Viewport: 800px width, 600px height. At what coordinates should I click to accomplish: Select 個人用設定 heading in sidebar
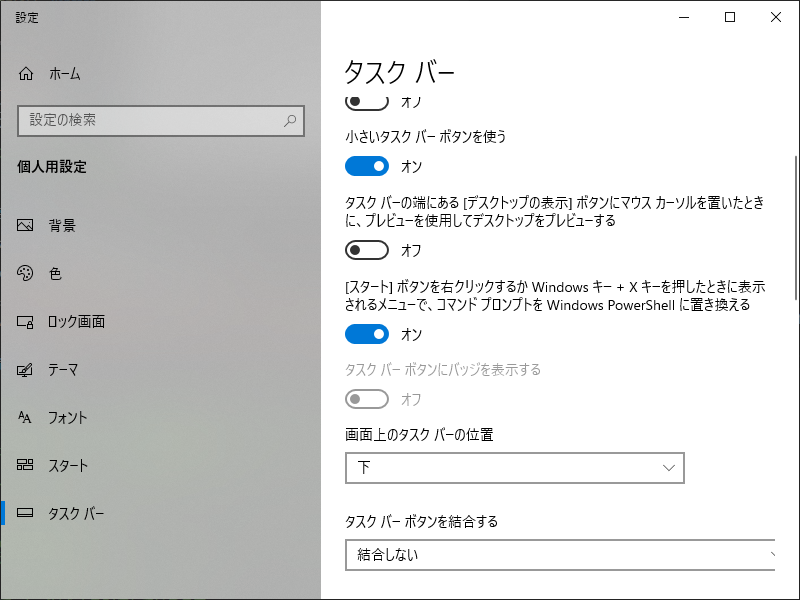coord(50,167)
